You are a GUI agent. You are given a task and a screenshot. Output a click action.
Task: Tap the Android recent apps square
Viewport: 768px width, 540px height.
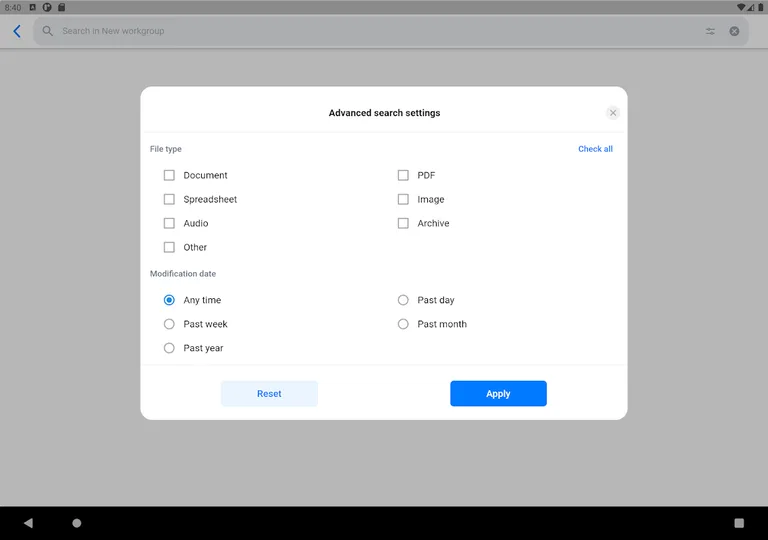739,523
